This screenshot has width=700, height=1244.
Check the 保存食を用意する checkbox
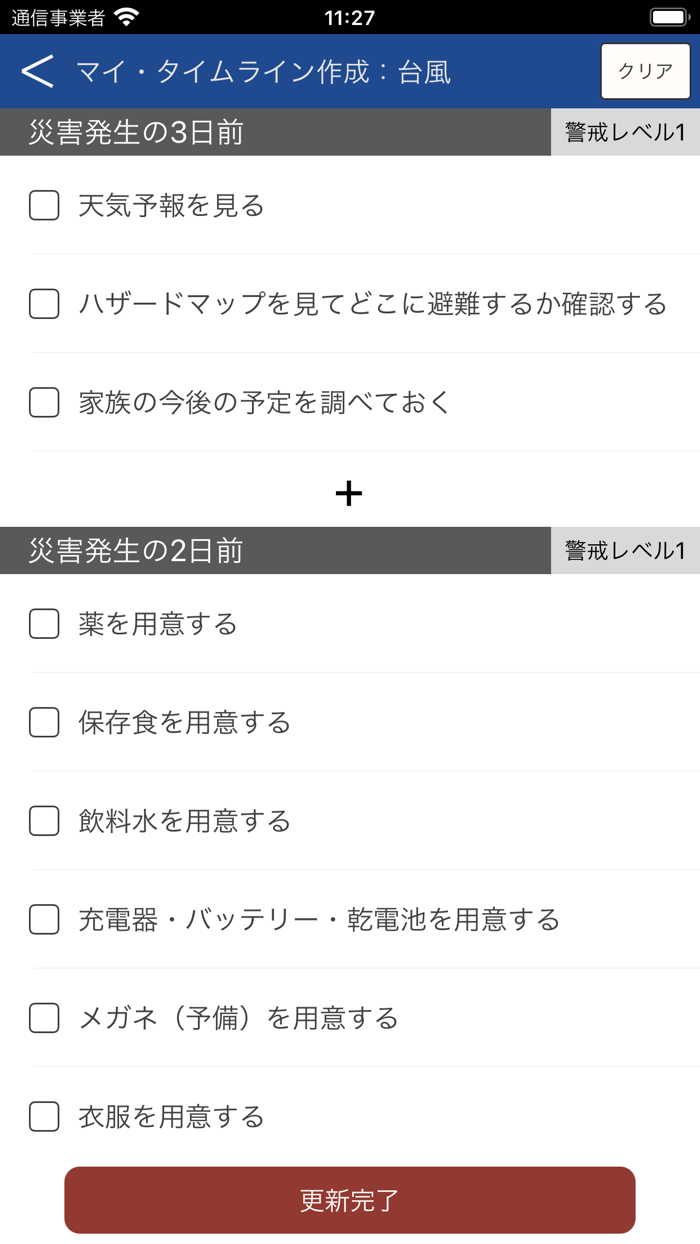tap(43, 723)
